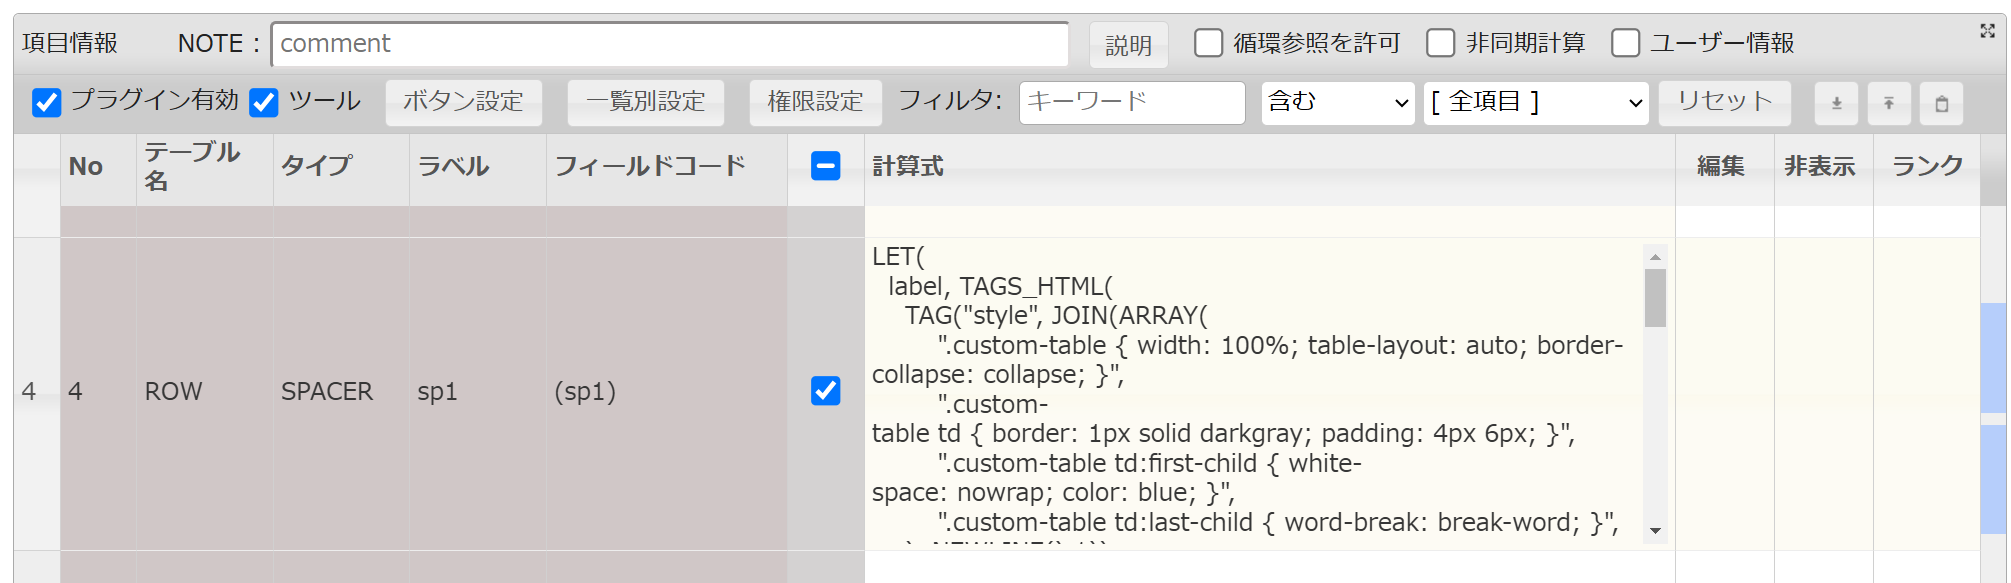Click the formula scrollbar thumb
Image resolution: width=2011 pixels, height=583 pixels.
(x=1655, y=298)
